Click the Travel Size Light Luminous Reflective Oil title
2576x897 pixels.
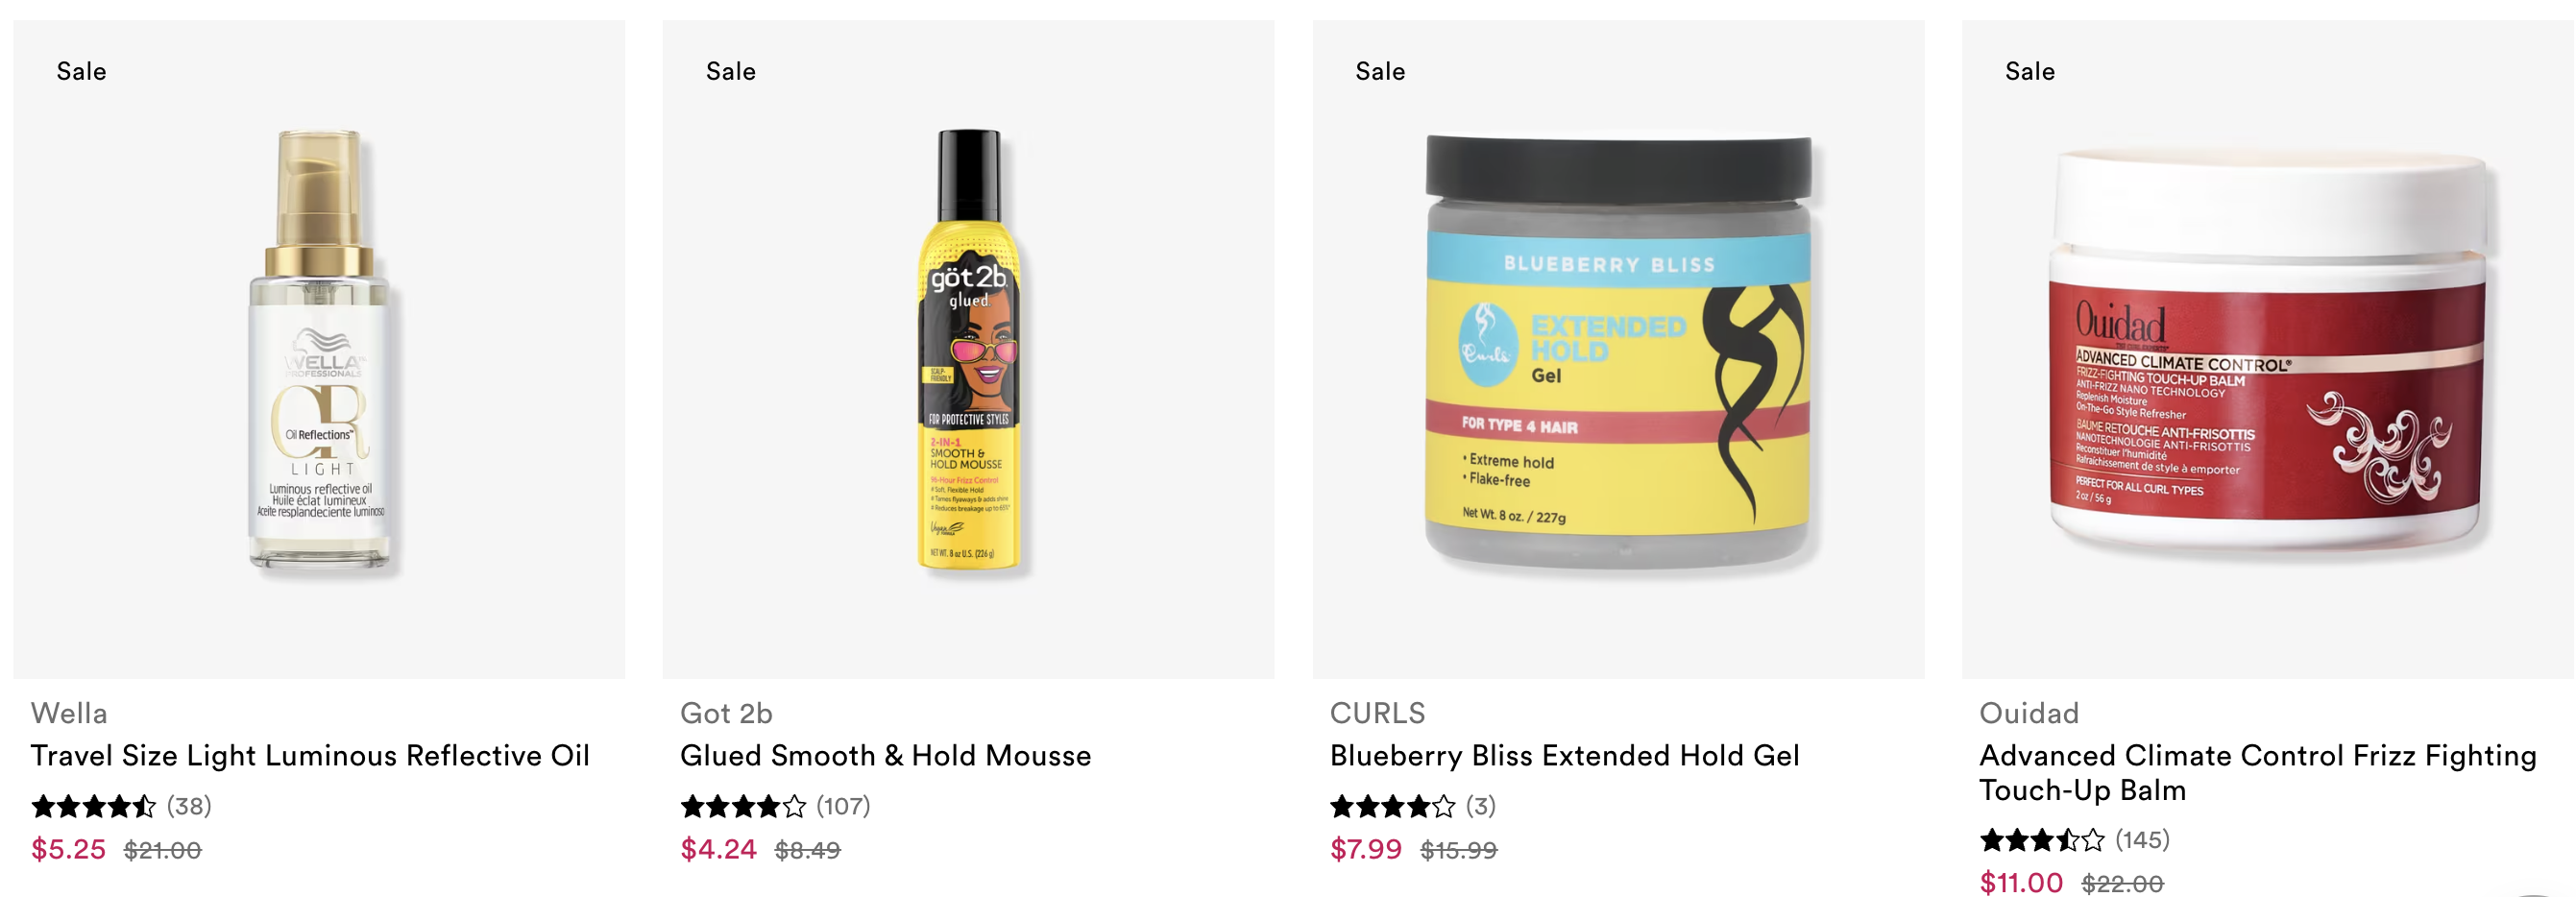tap(310, 755)
